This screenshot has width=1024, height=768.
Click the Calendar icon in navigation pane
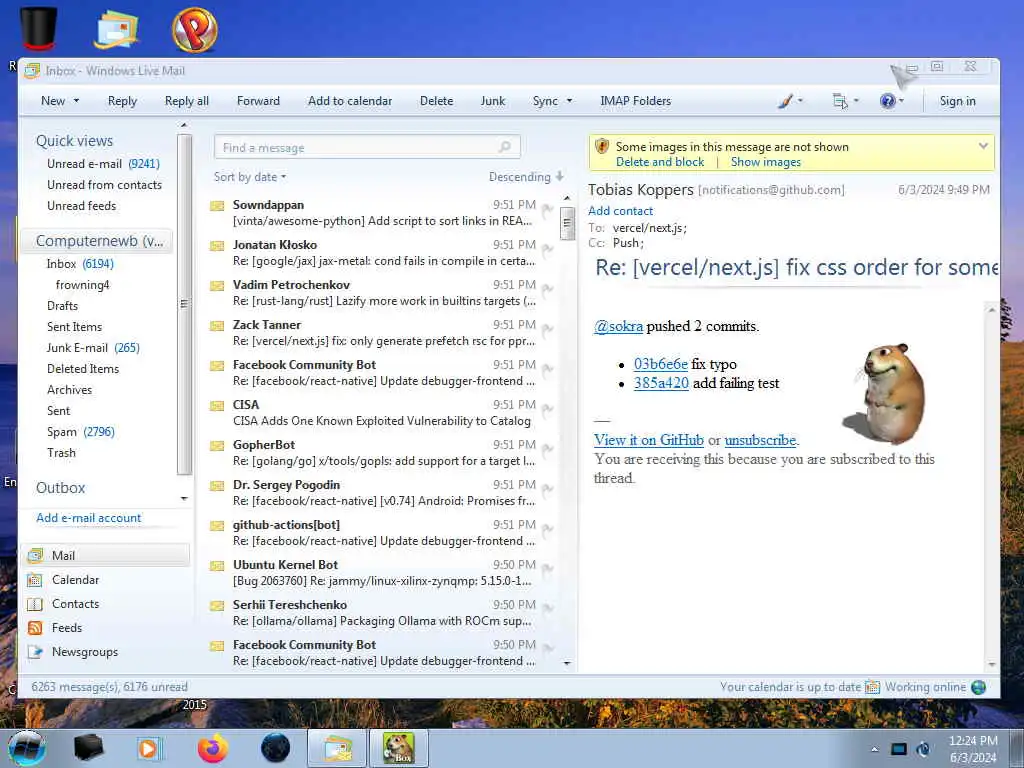click(x=35, y=580)
